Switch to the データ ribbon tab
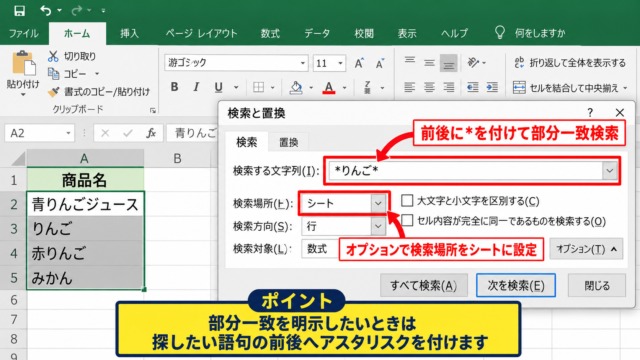 (x=317, y=33)
